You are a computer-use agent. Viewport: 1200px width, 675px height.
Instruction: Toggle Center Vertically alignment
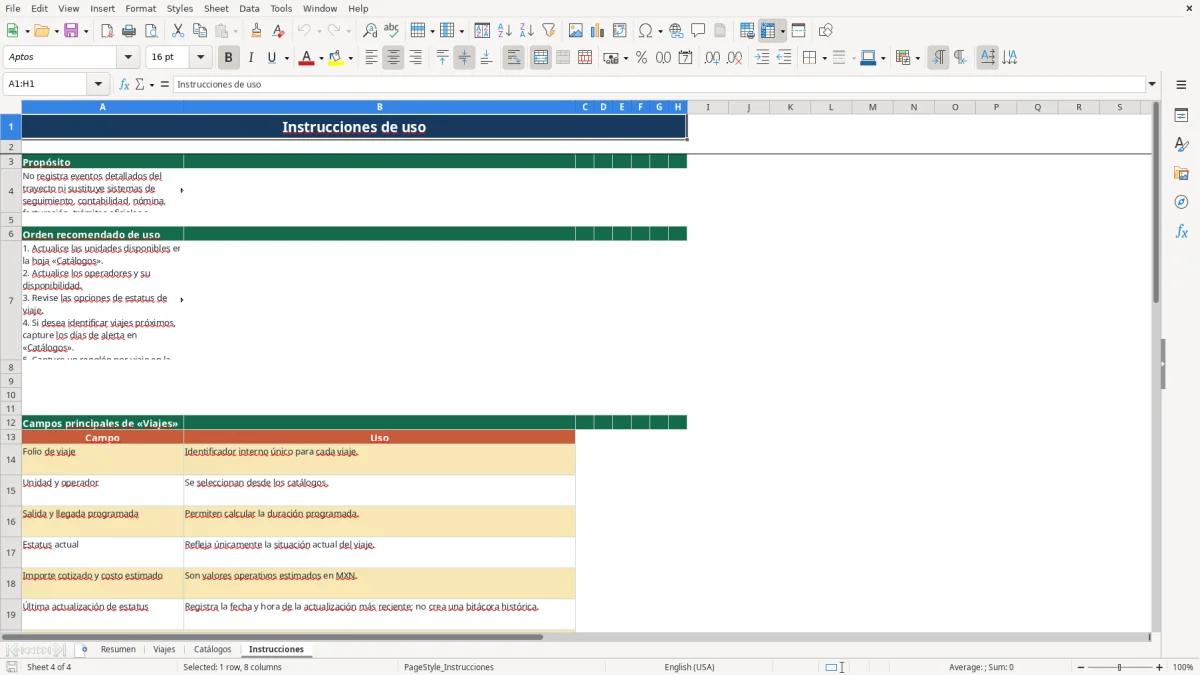[464, 58]
